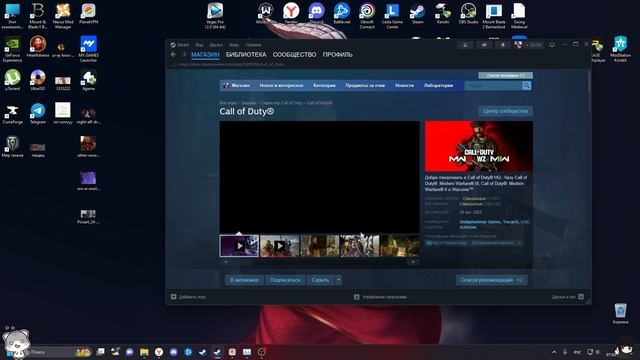Launch PlanetVPN from the desktop
Viewport: 640px width, 360px height.
tap(88, 13)
